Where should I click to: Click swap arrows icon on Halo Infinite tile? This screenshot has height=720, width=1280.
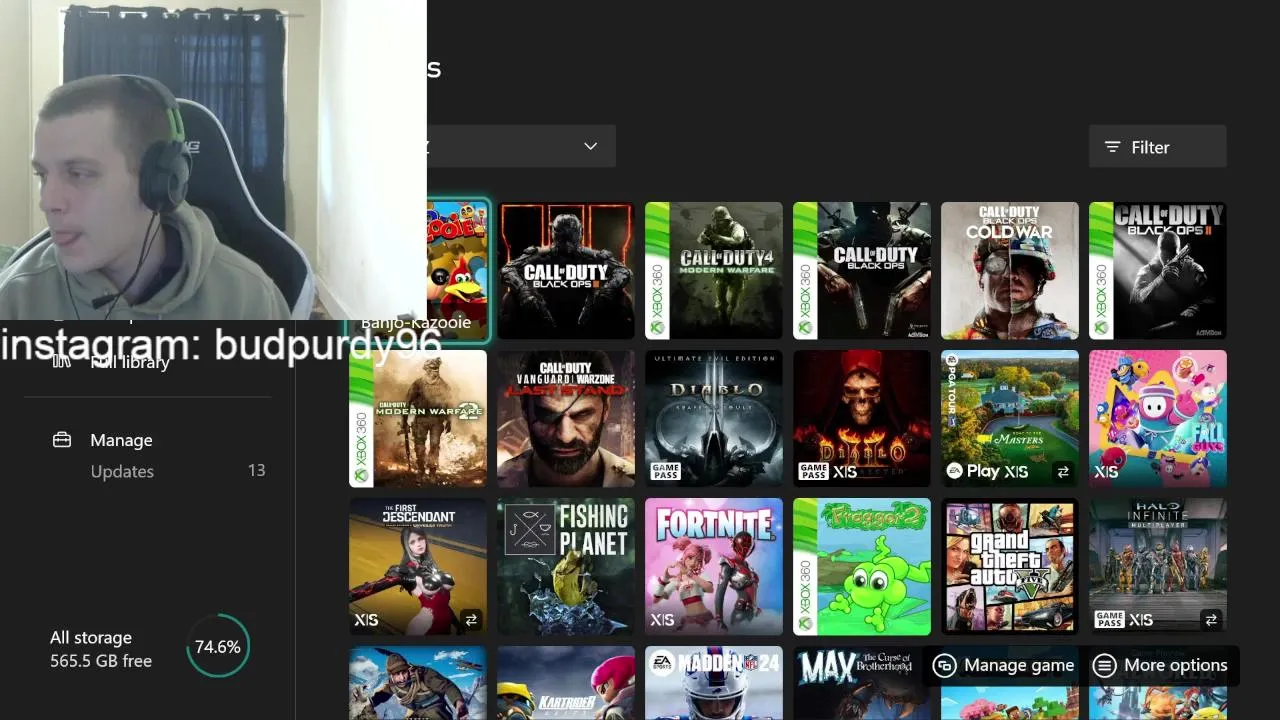point(1211,620)
